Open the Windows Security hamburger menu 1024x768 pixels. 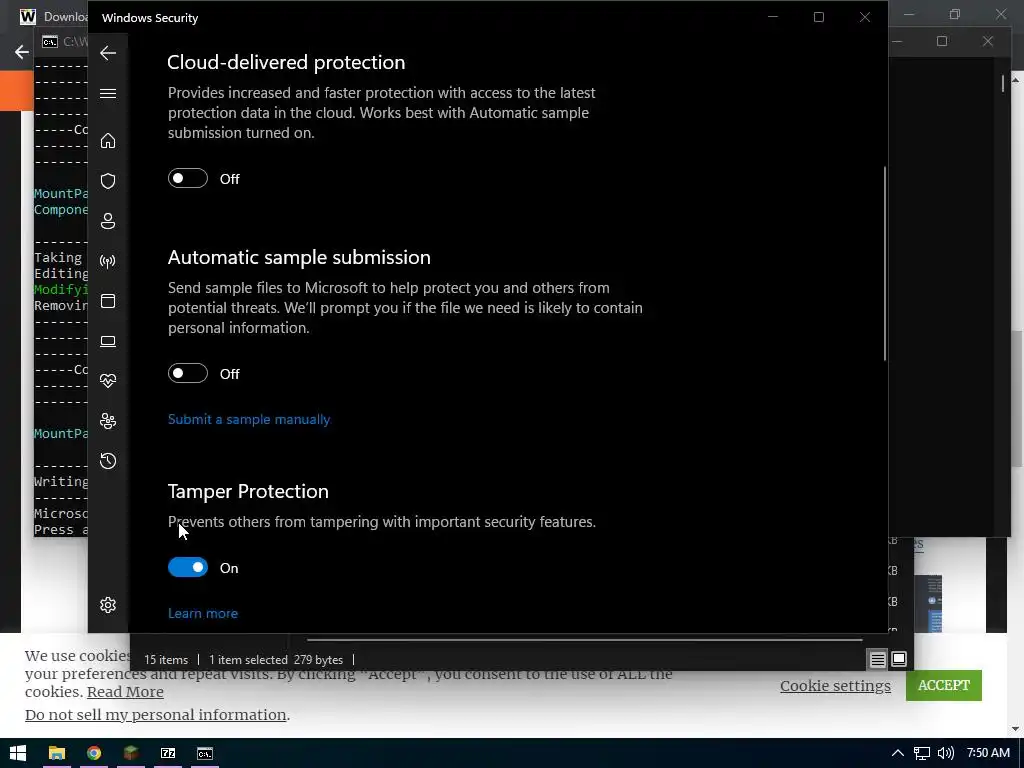pos(108,93)
